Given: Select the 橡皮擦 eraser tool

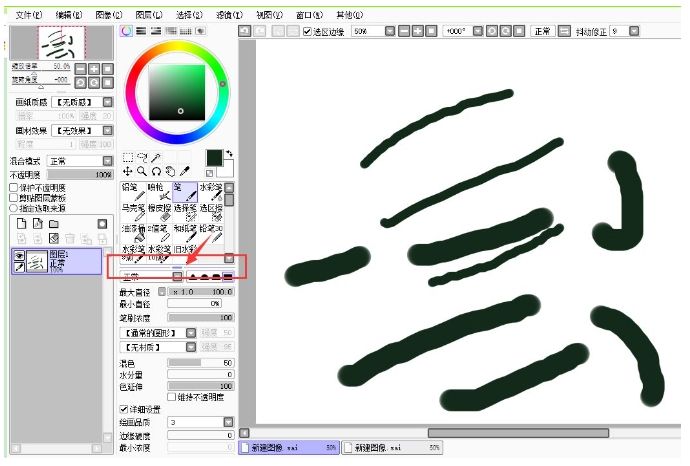Looking at the screenshot, I should pyautogui.click(x=159, y=213).
